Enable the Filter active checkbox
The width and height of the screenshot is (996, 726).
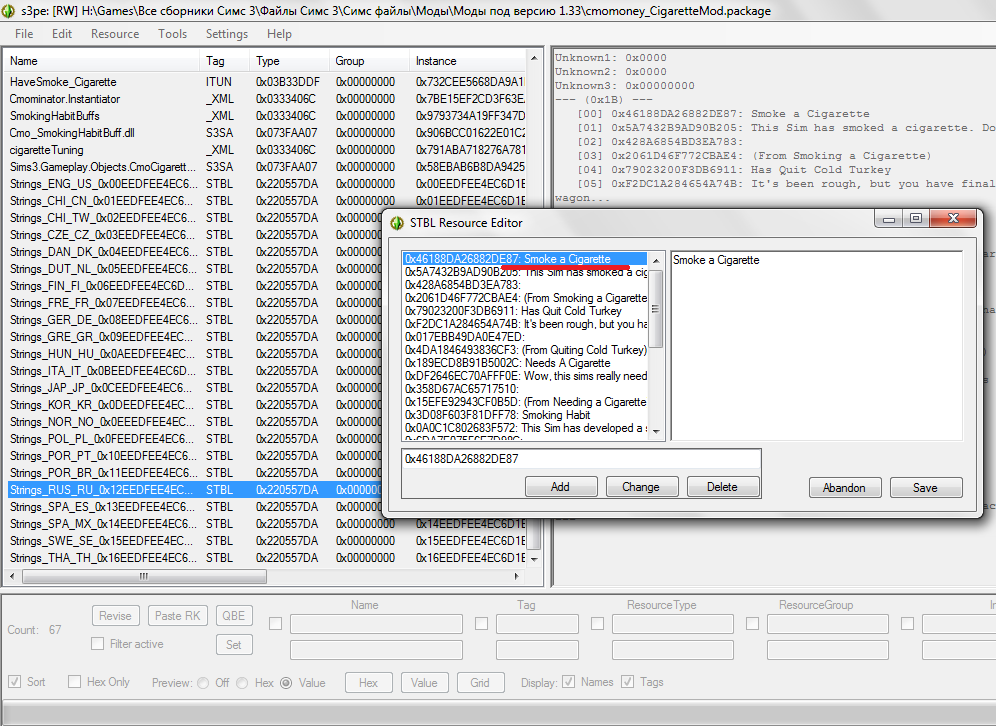pyautogui.click(x=98, y=644)
